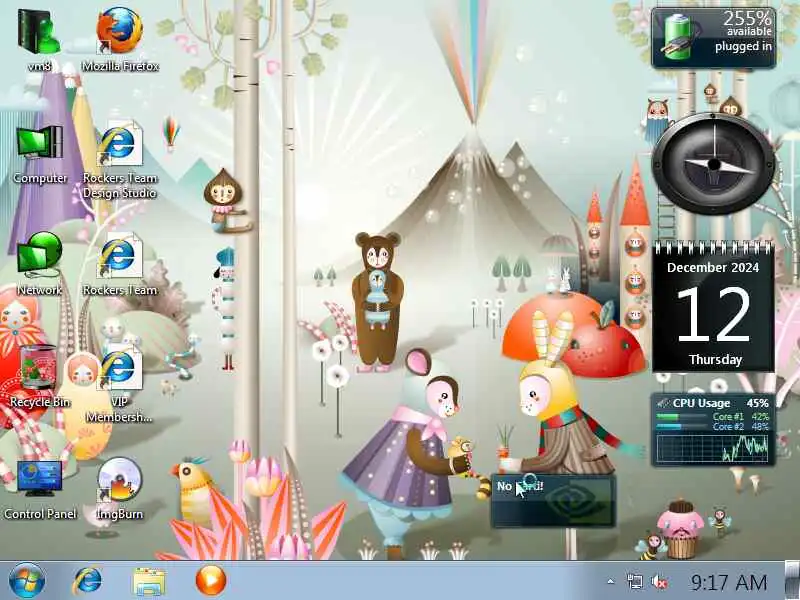
Task: Open the Rockers Team shortcut
Action: [120, 265]
